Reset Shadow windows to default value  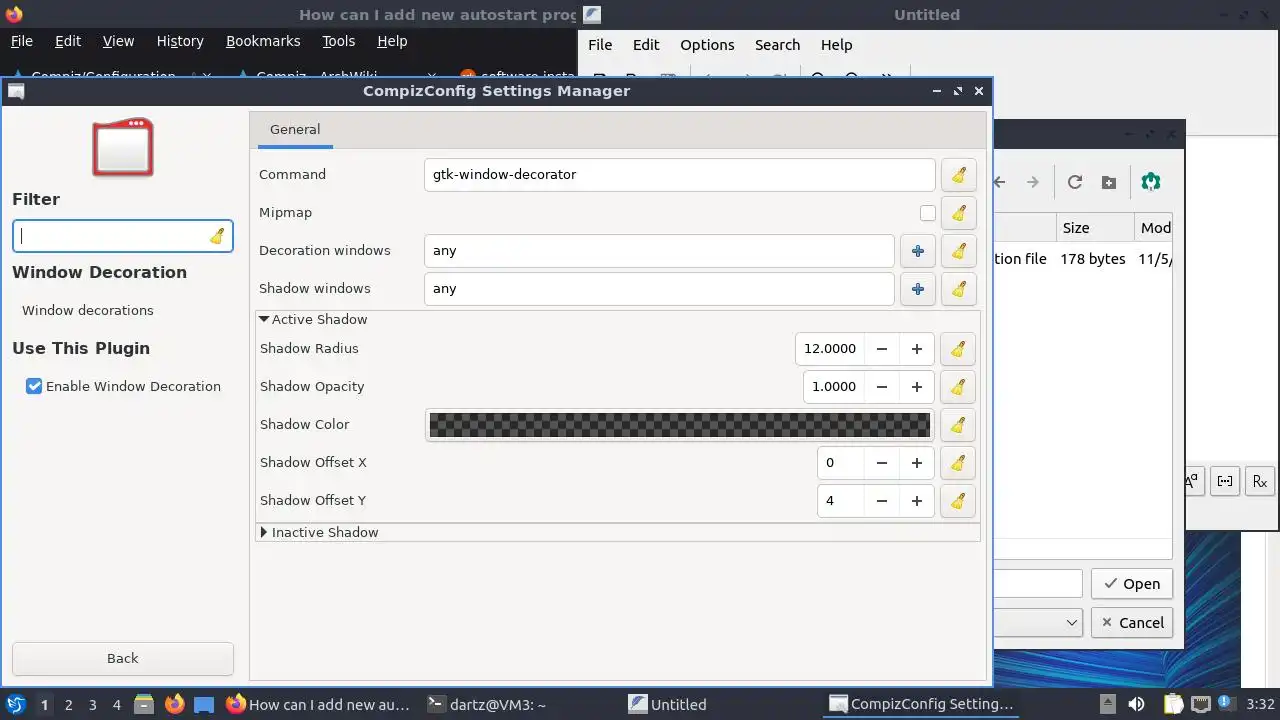click(x=958, y=289)
